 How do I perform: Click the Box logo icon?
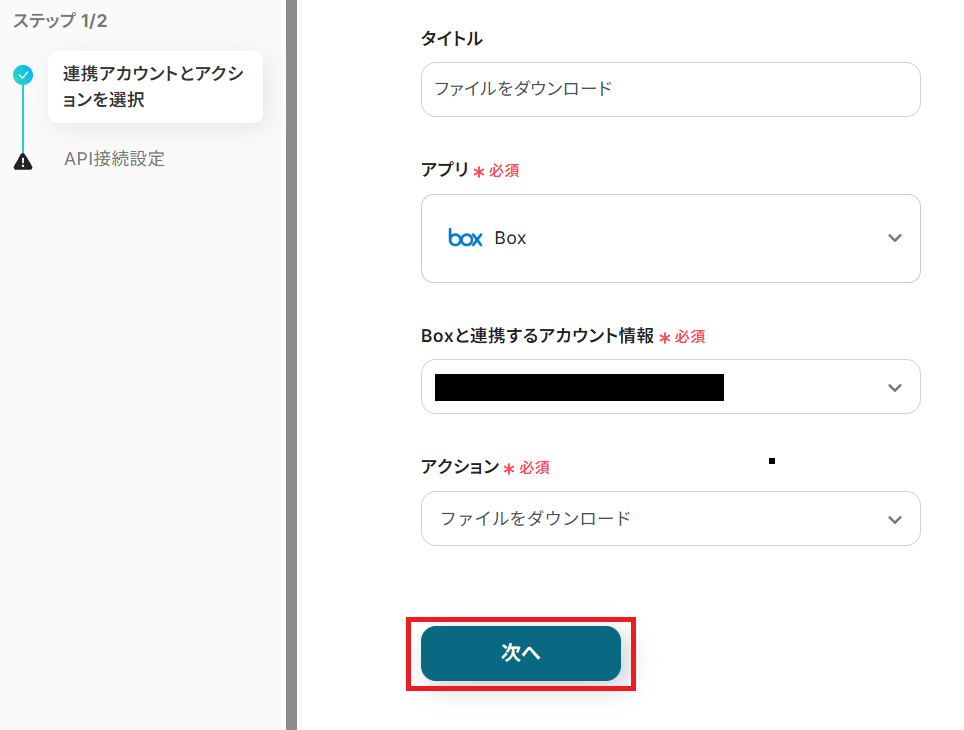(465, 238)
